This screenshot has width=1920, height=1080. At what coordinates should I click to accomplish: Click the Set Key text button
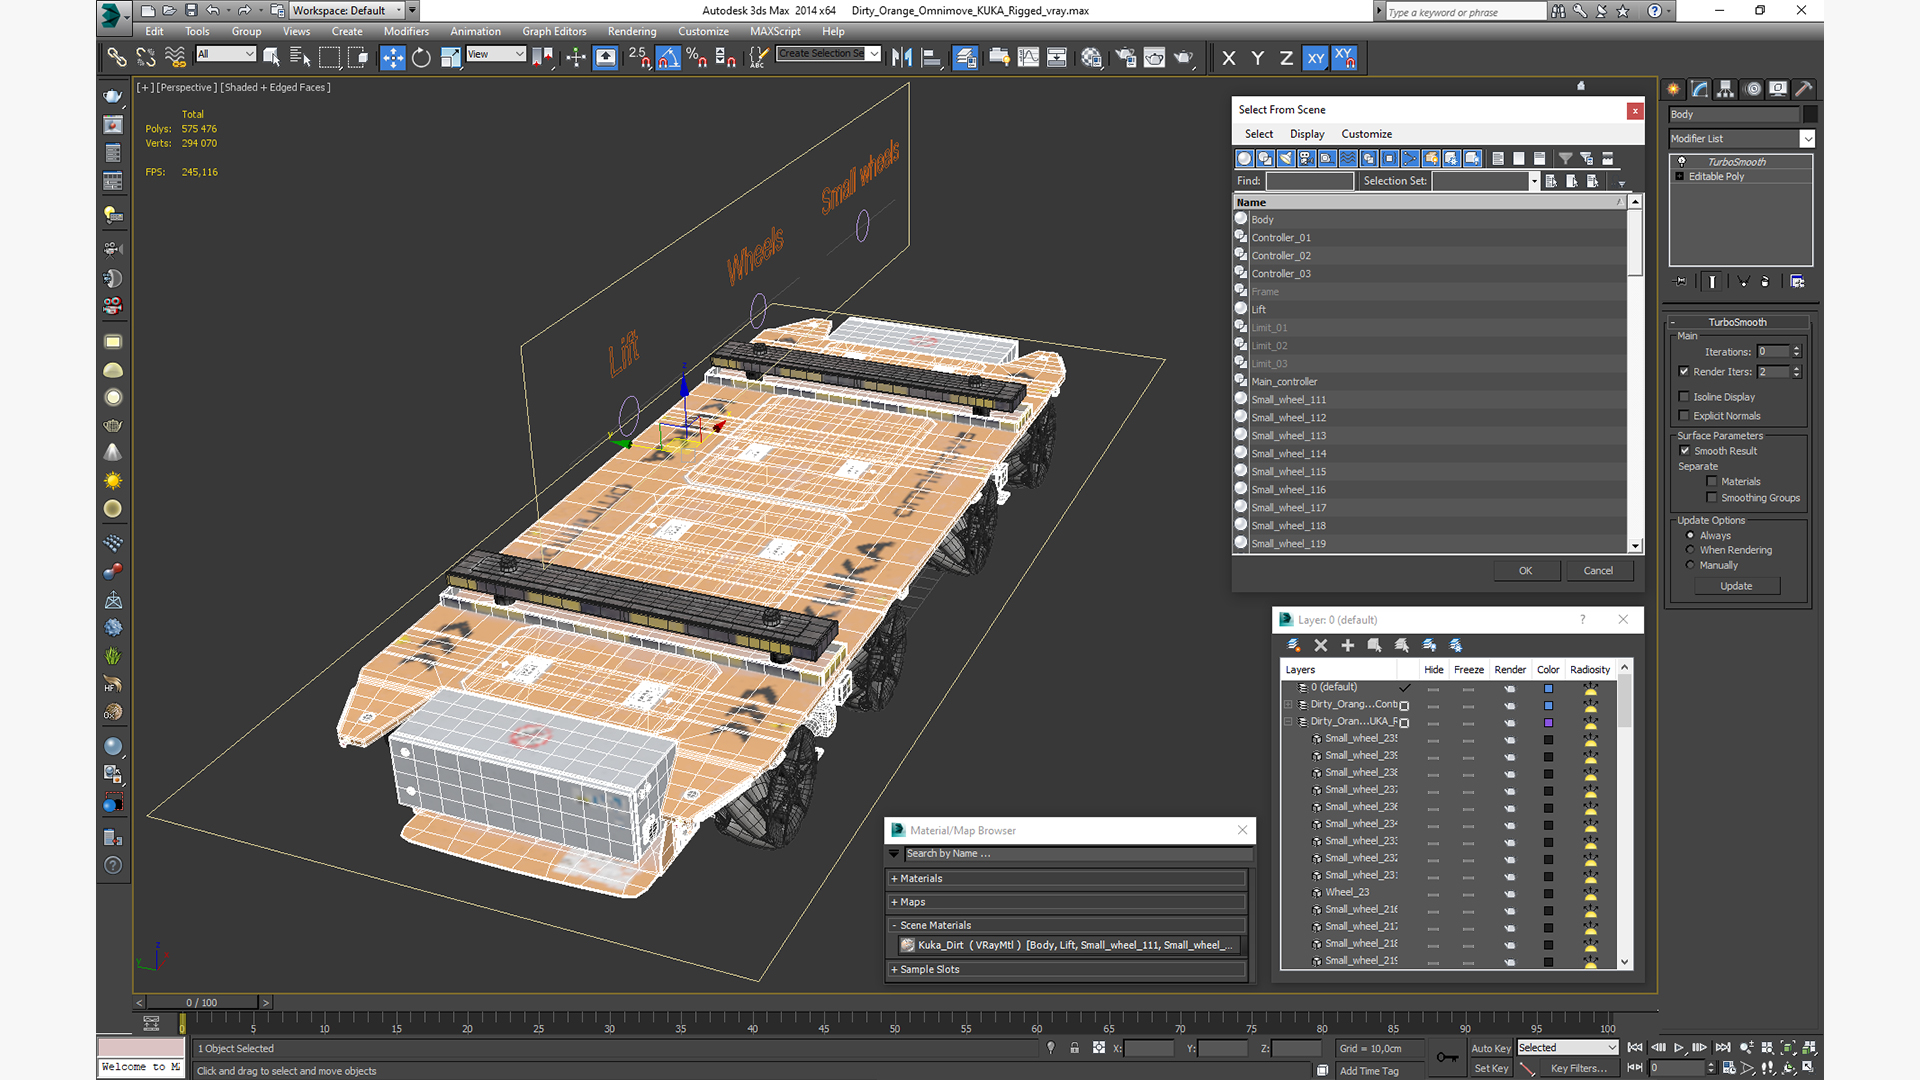pos(1491,1069)
